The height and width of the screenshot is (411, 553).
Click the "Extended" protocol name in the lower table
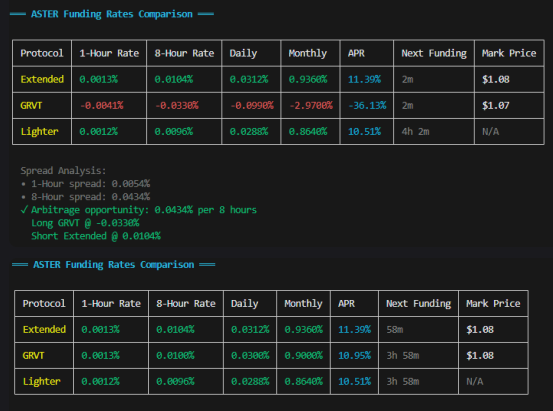coord(44,330)
